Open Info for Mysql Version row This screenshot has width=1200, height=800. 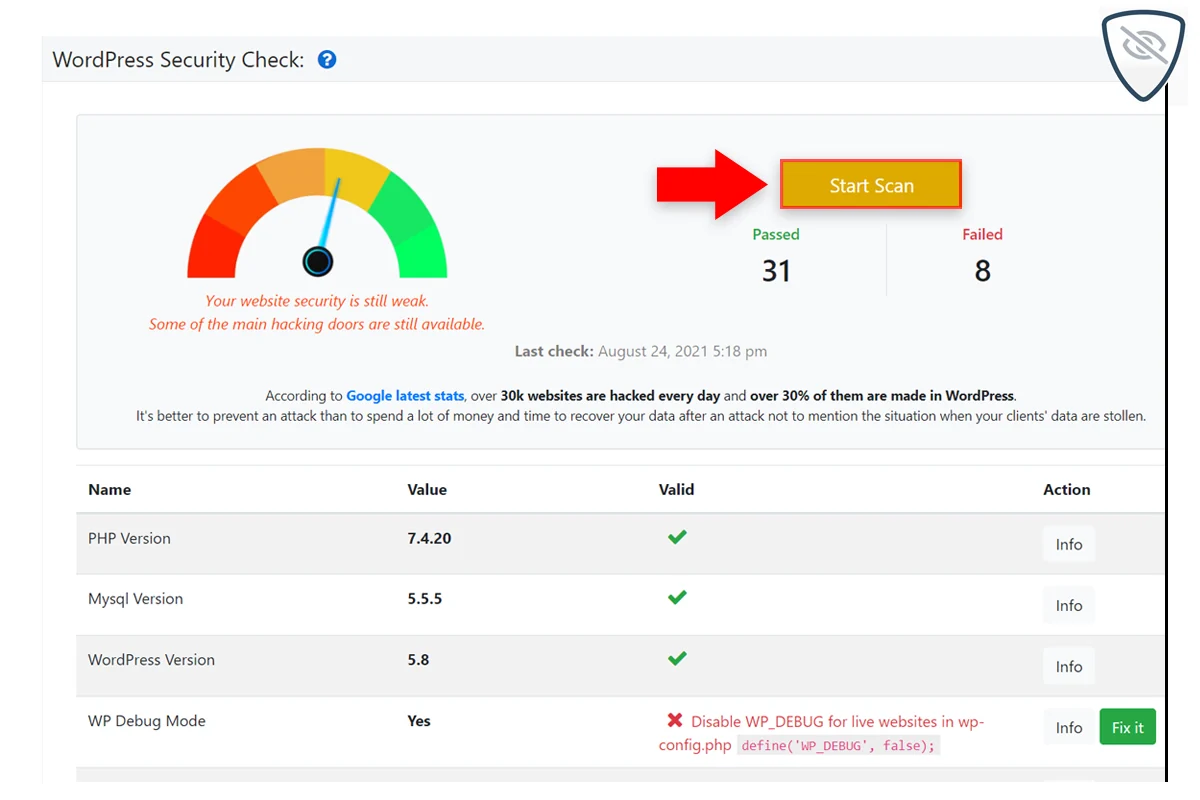1068,606
